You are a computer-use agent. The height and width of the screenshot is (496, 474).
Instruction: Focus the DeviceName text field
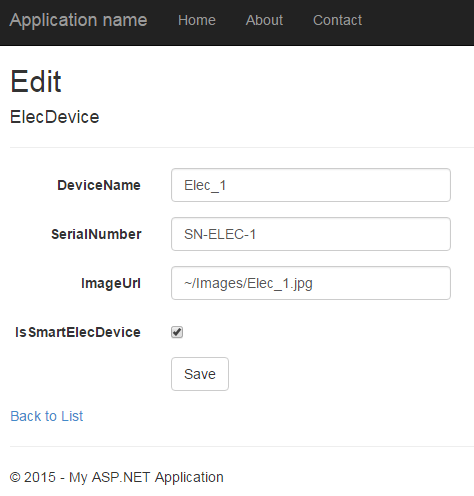click(x=311, y=185)
